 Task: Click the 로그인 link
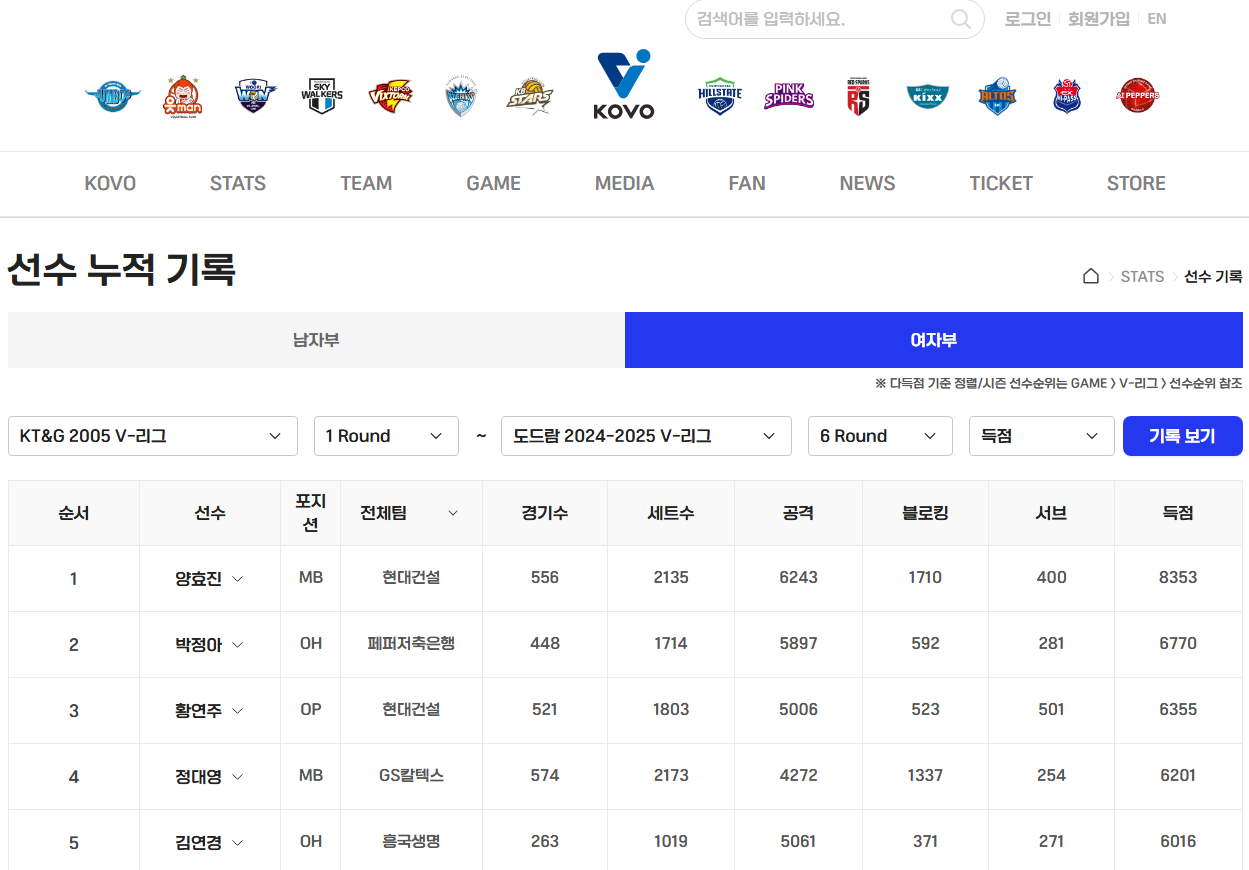pos(1027,18)
